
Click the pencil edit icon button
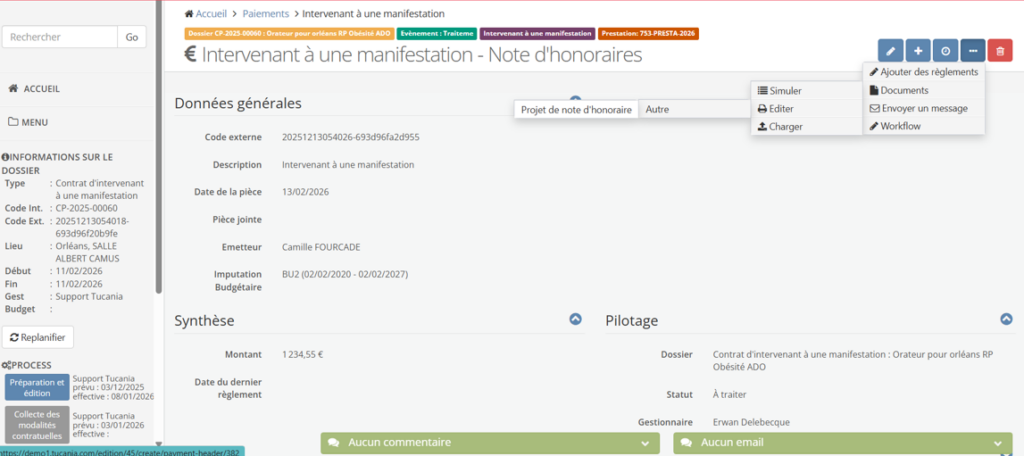pos(890,51)
